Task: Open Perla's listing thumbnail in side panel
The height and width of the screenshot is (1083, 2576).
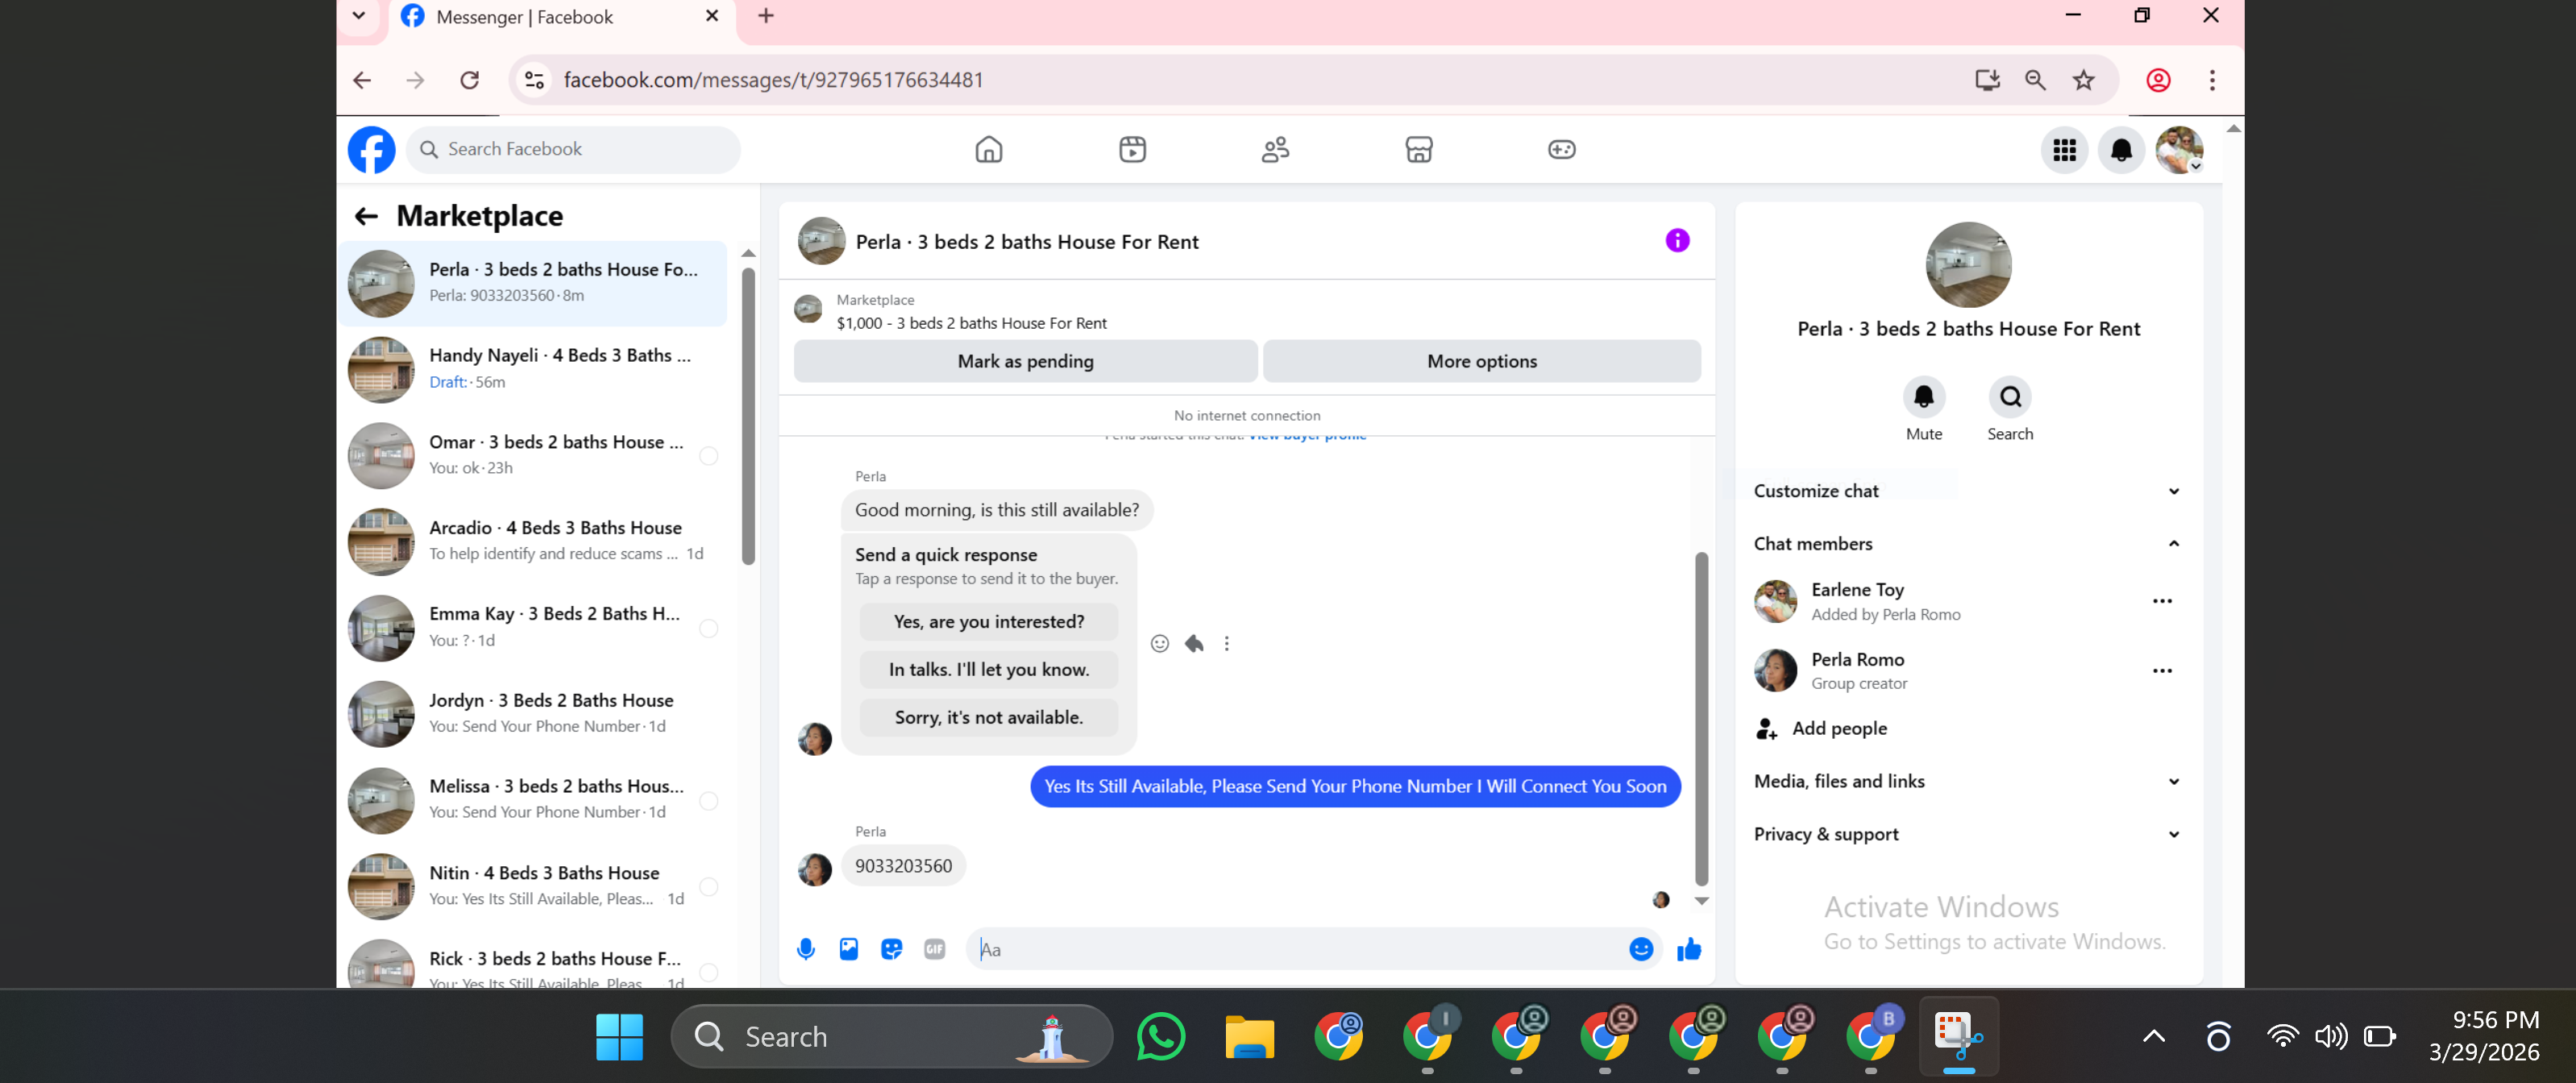Action: [x=1968, y=265]
